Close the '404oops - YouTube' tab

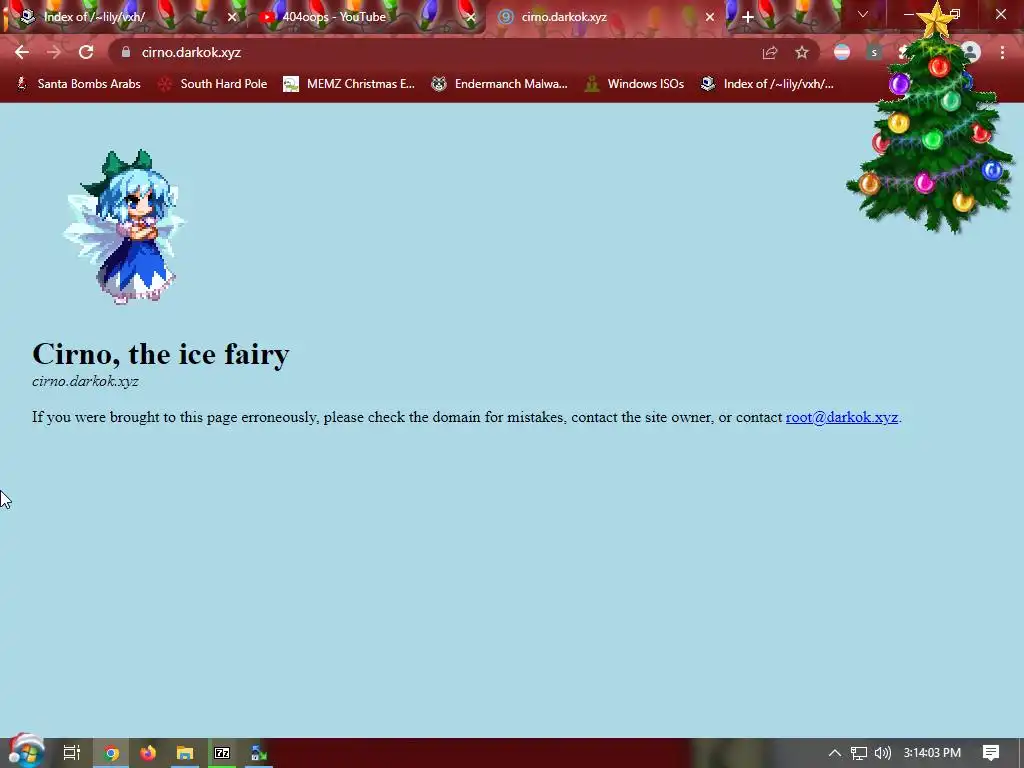(x=471, y=17)
